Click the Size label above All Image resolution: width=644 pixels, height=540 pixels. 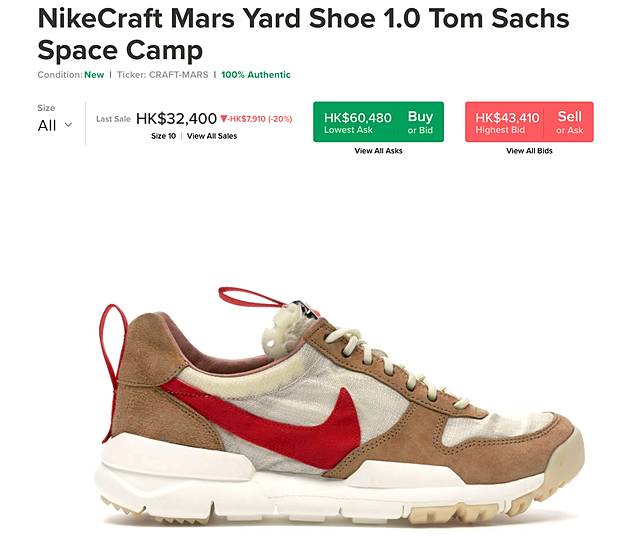(x=46, y=108)
